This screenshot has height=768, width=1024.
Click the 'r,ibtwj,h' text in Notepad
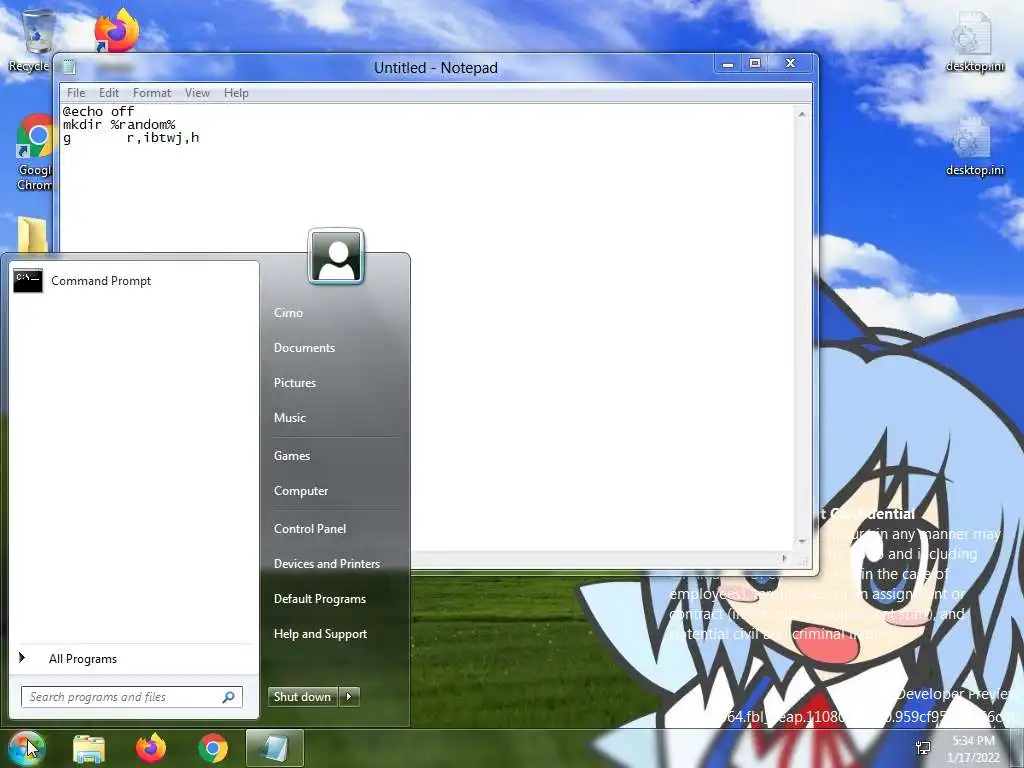[163, 138]
